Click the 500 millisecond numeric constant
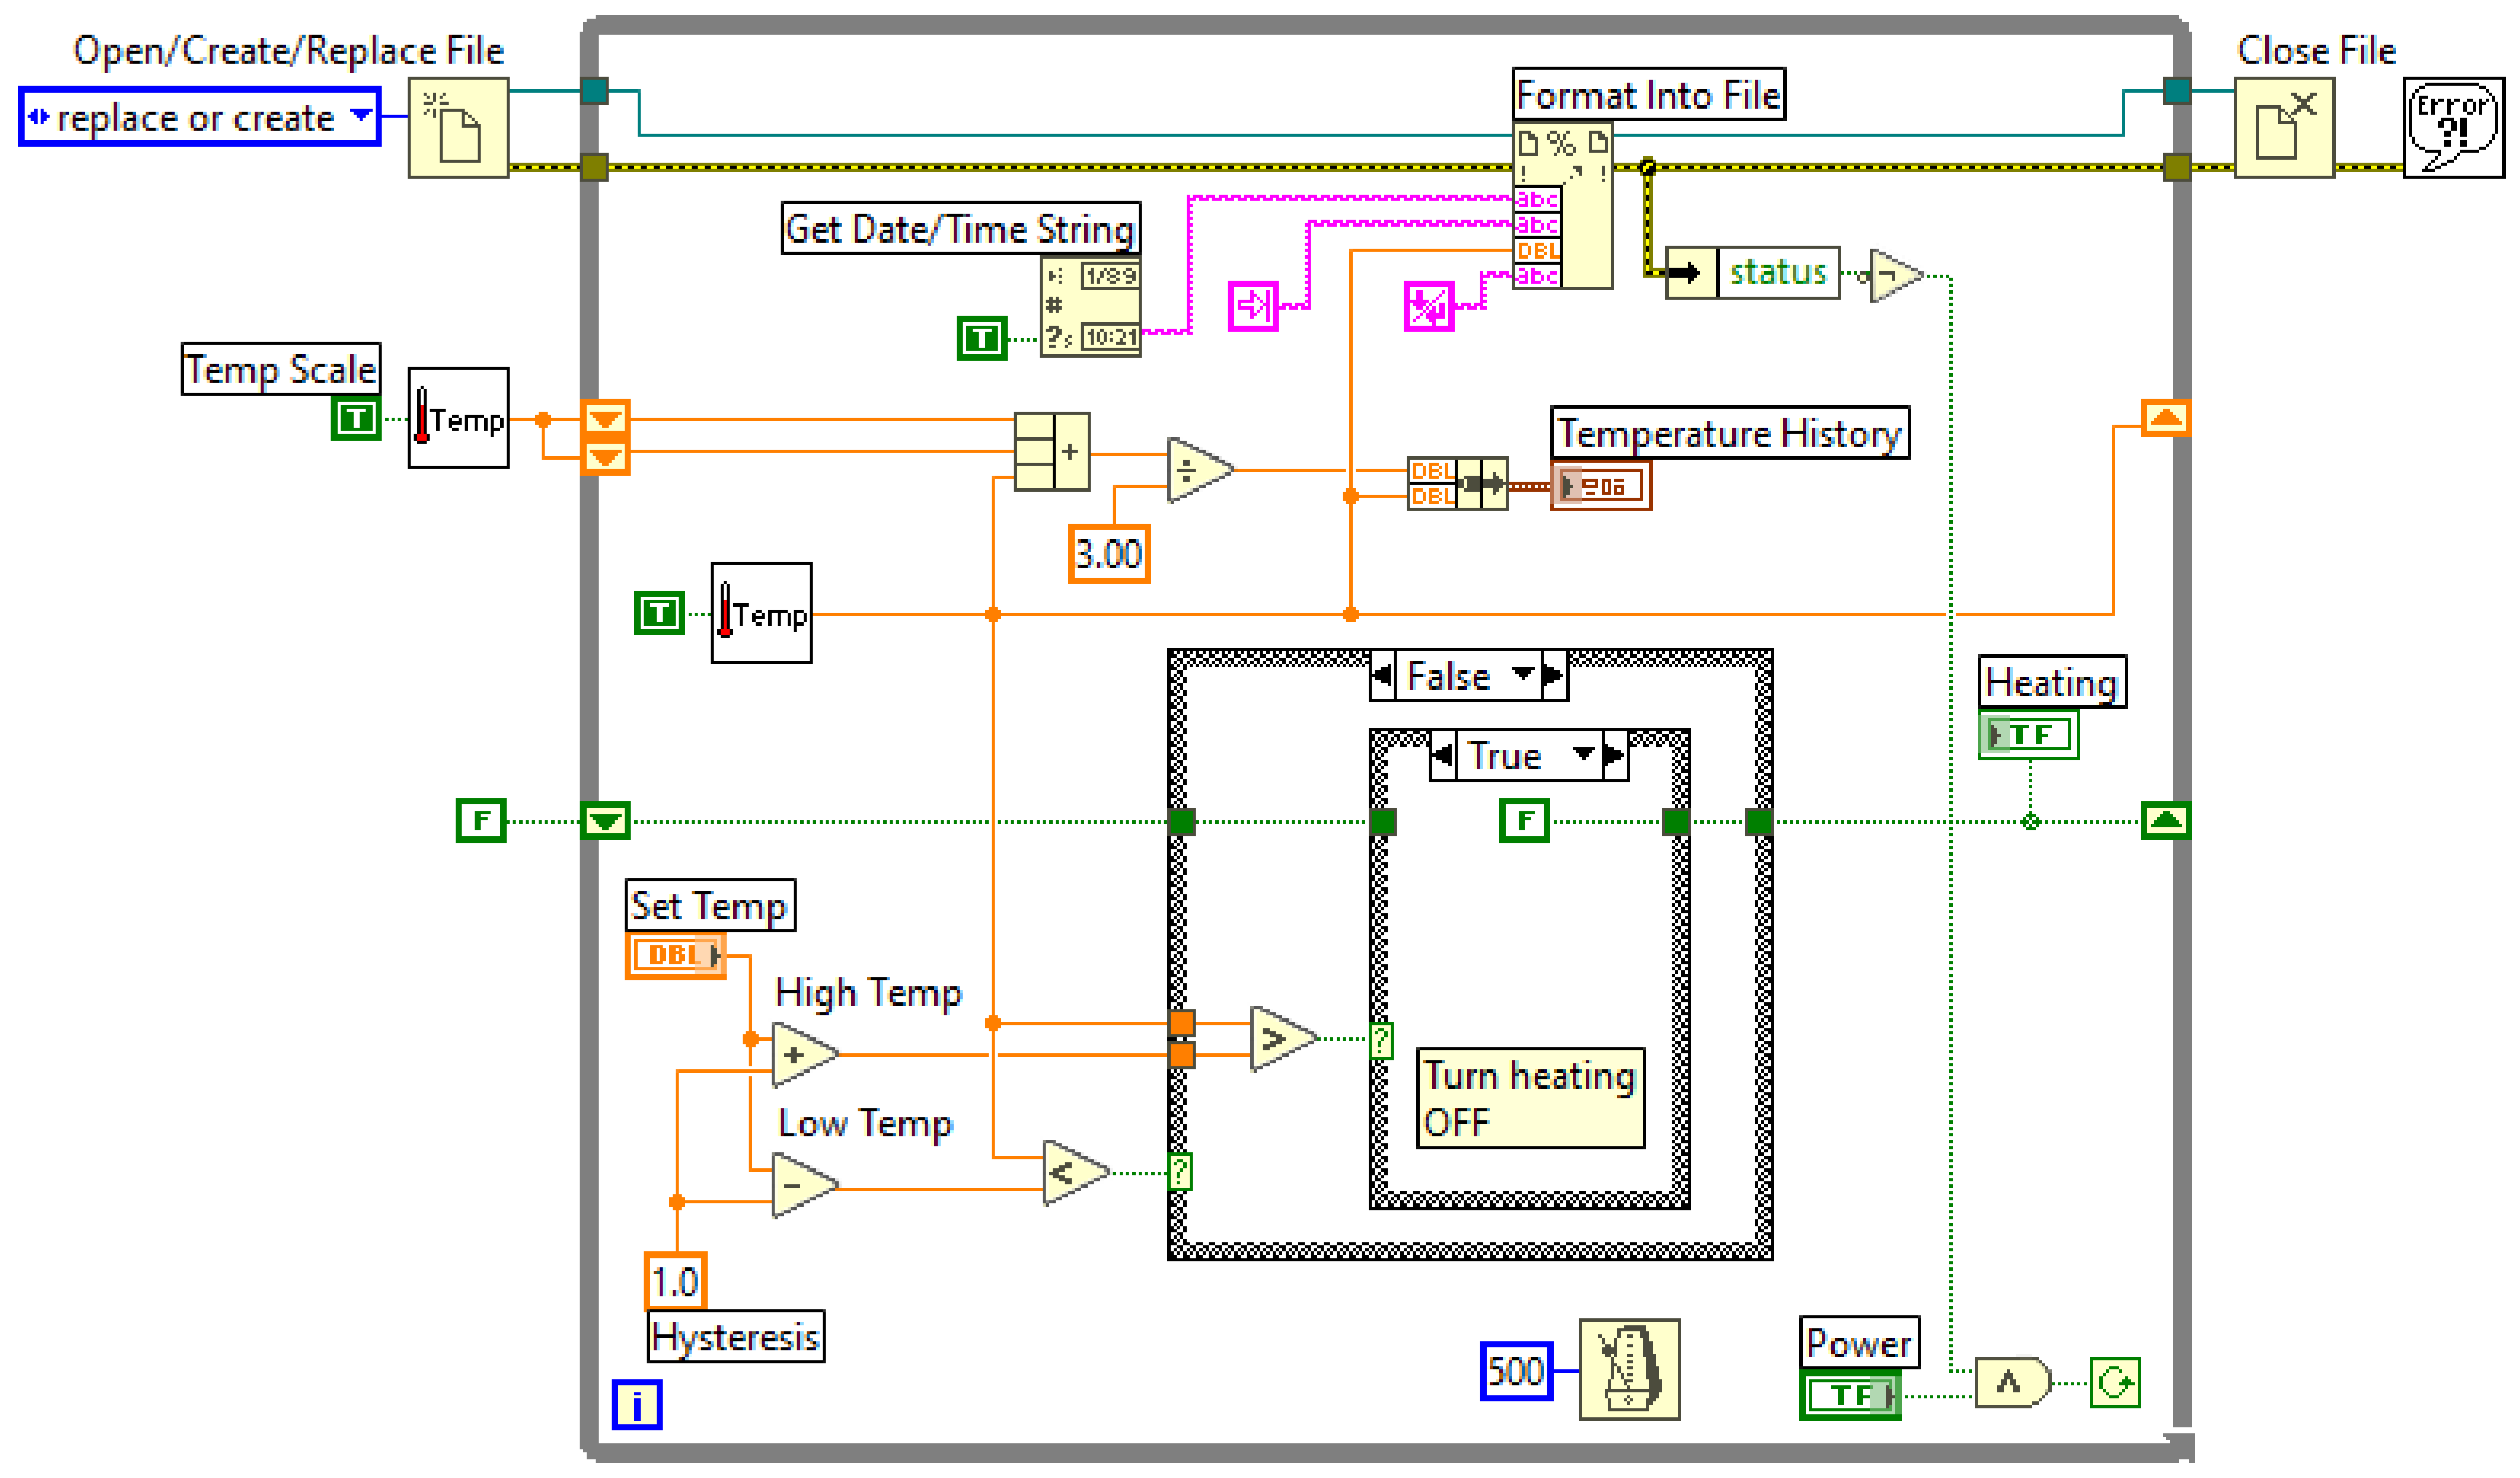The image size is (2520, 1478). 1515,1370
